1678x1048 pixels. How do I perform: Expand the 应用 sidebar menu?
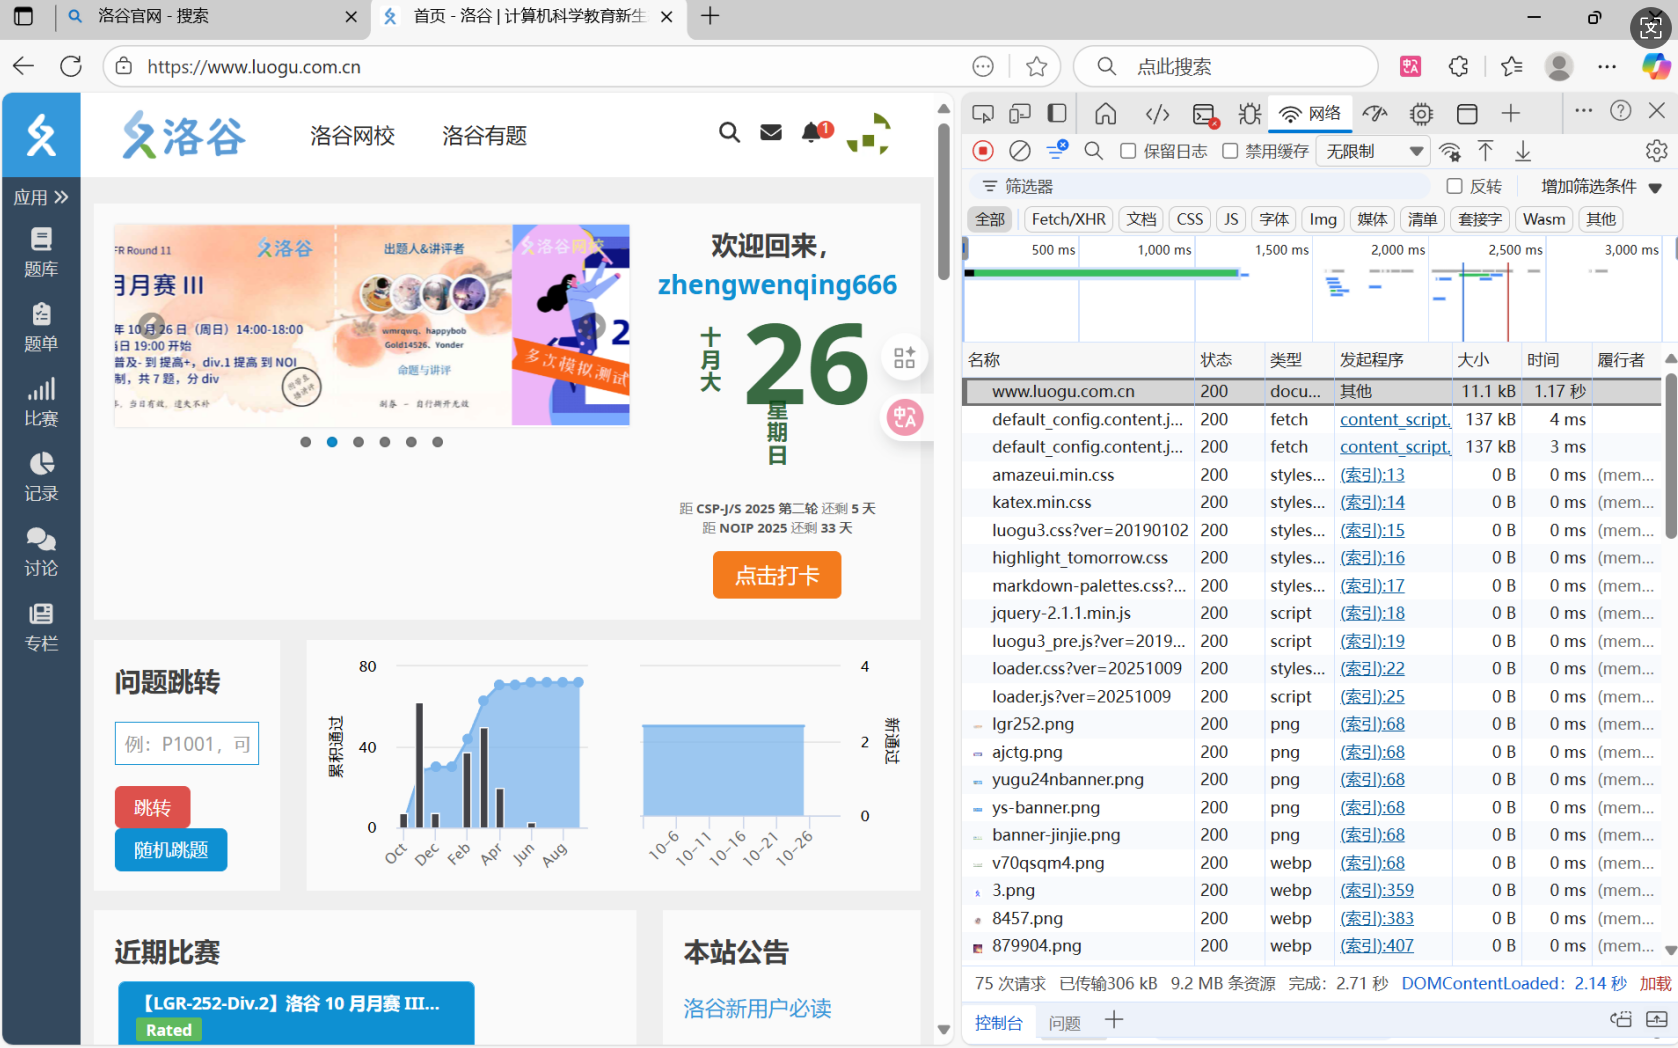coord(41,197)
